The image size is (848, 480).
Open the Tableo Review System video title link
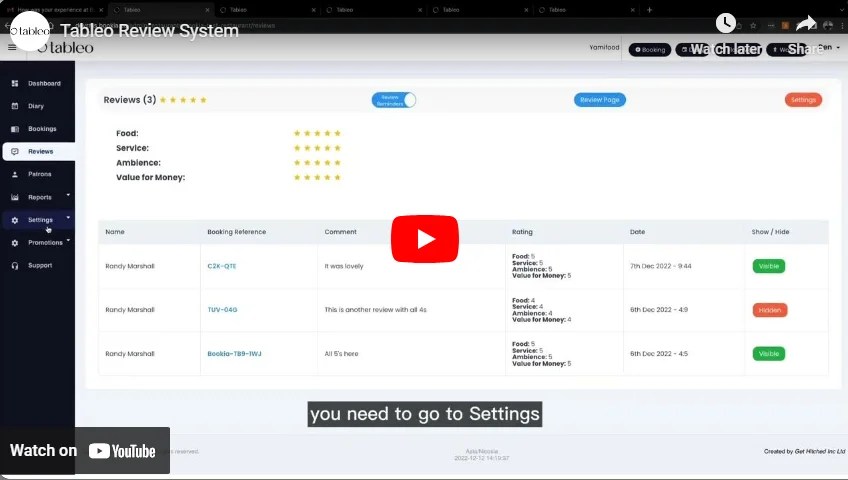pyautogui.click(x=149, y=31)
